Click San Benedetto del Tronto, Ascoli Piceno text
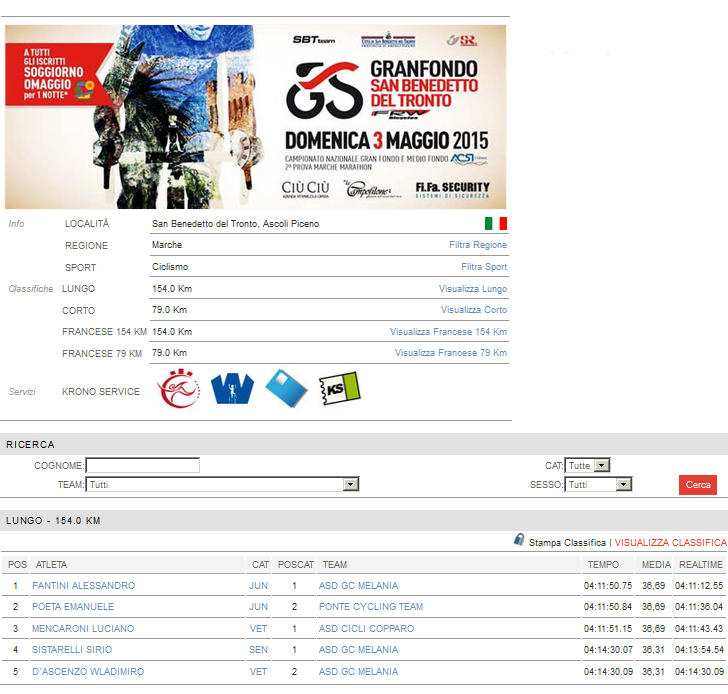This screenshot has width=728, height=694. coord(235,224)
